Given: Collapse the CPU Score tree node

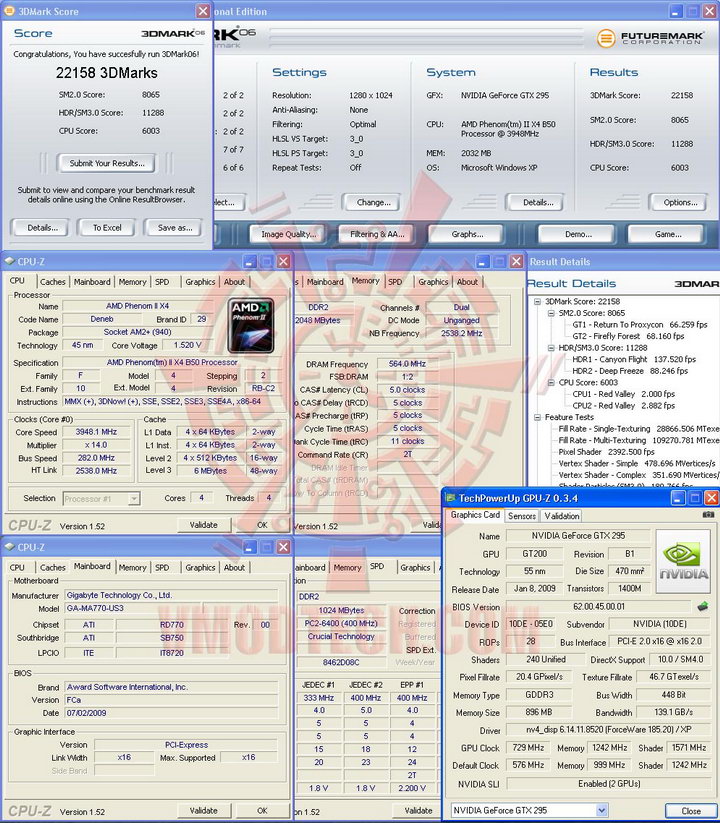Looking at the screenshot, I should (551, 382).
